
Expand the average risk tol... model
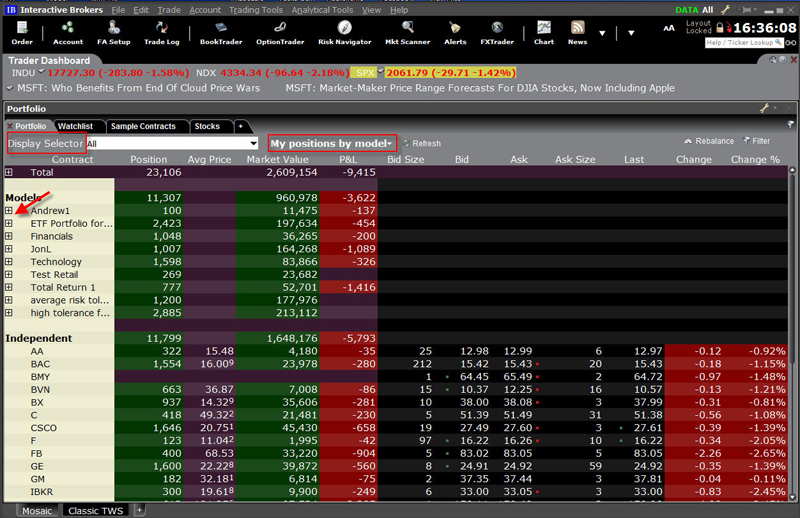pyautogui.click(x=9, y=300)
